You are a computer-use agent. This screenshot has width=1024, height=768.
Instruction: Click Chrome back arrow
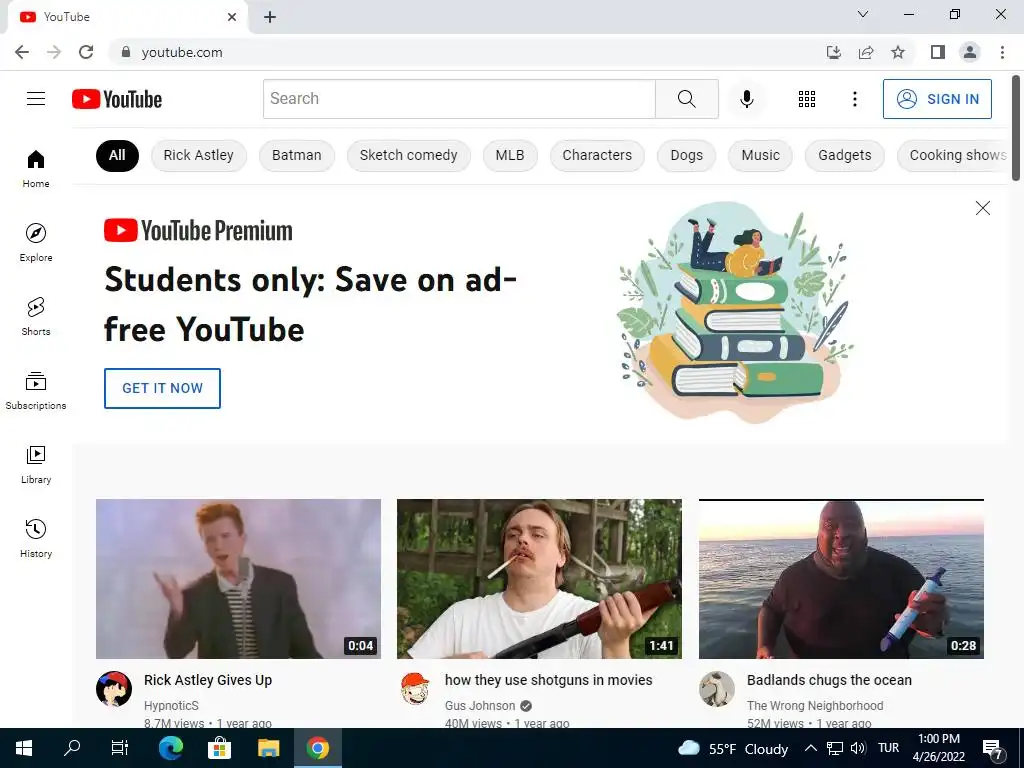click(22, 52)
